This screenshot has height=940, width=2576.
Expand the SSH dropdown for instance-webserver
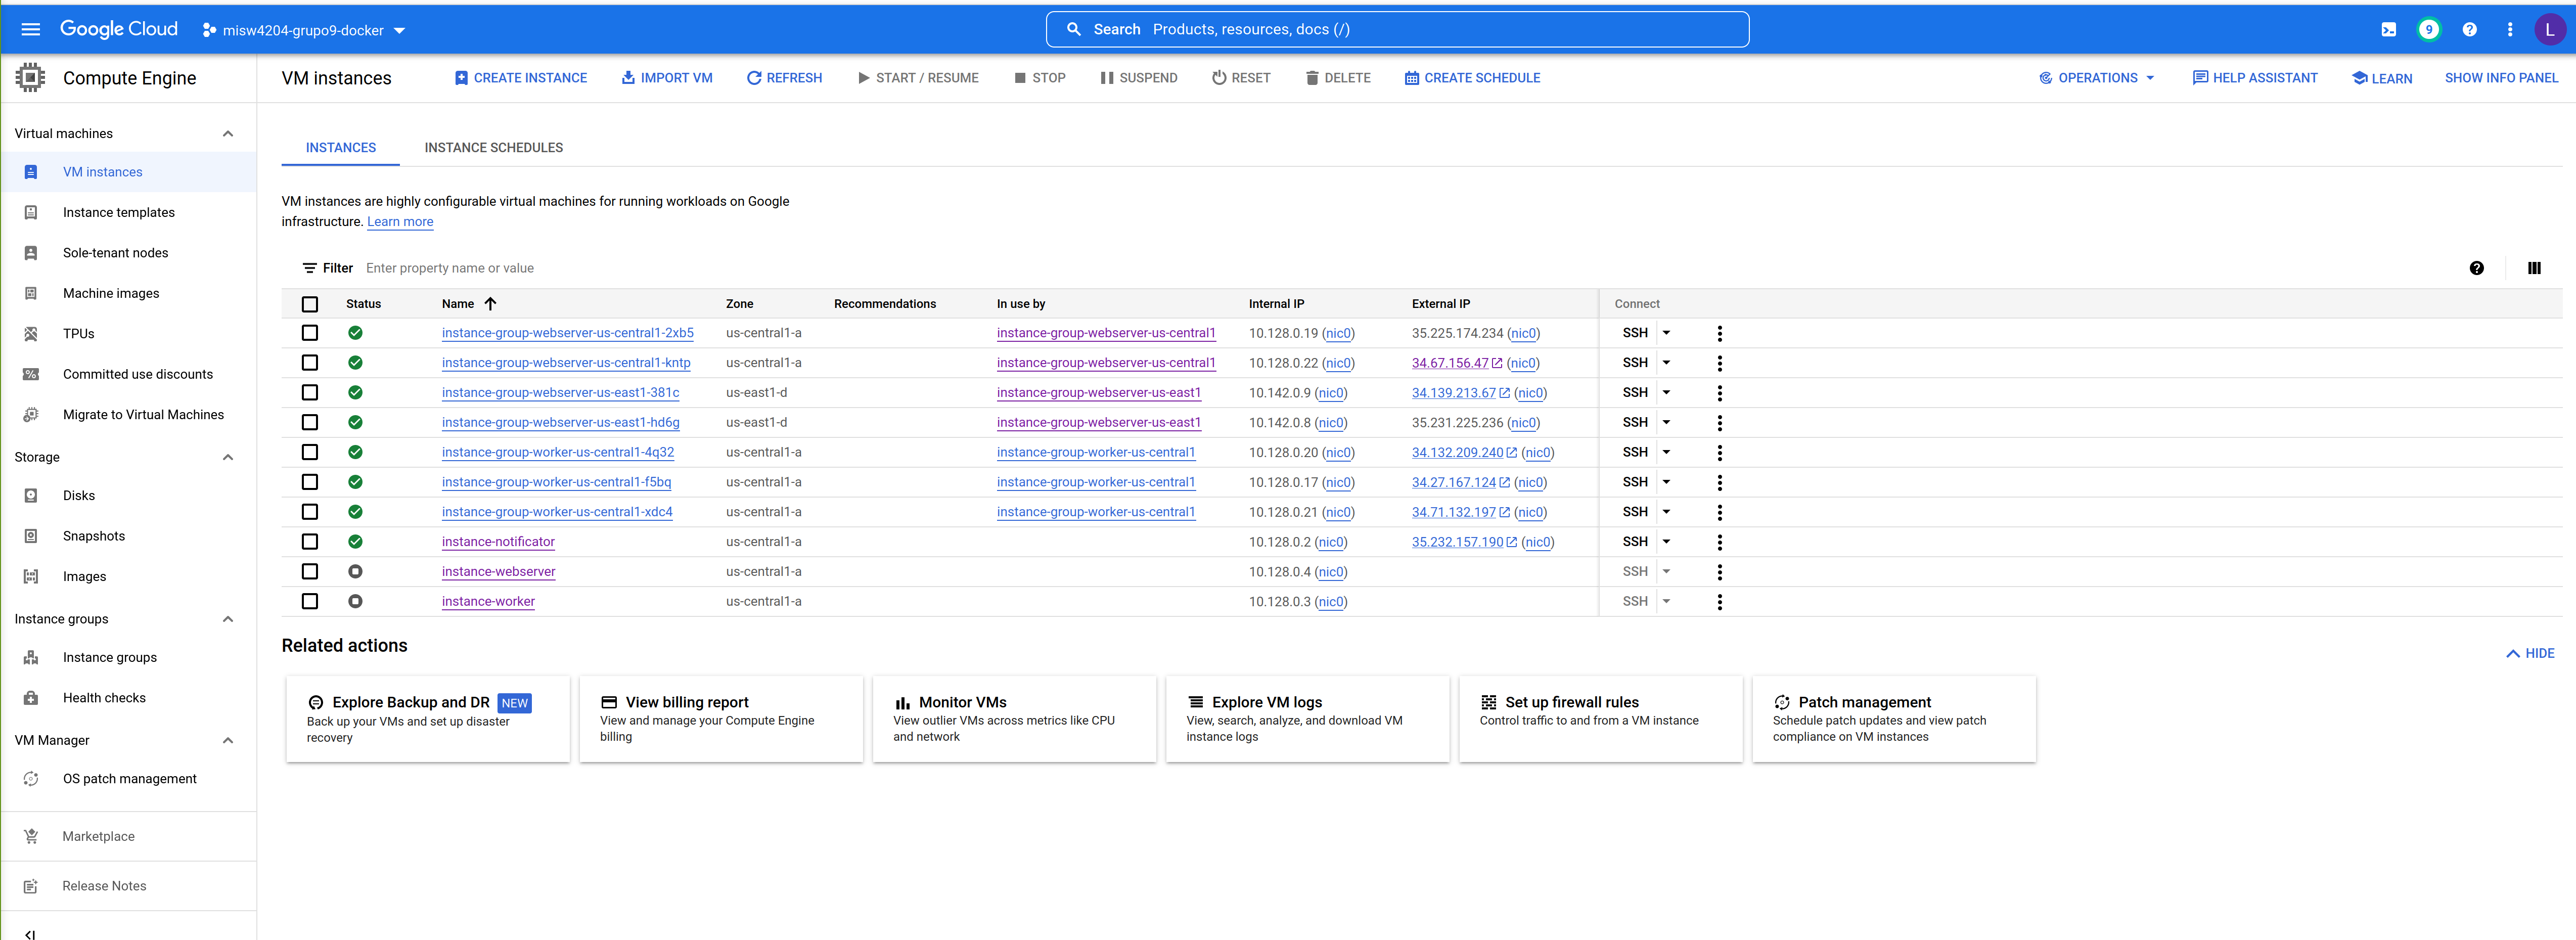coord(1666,571)
